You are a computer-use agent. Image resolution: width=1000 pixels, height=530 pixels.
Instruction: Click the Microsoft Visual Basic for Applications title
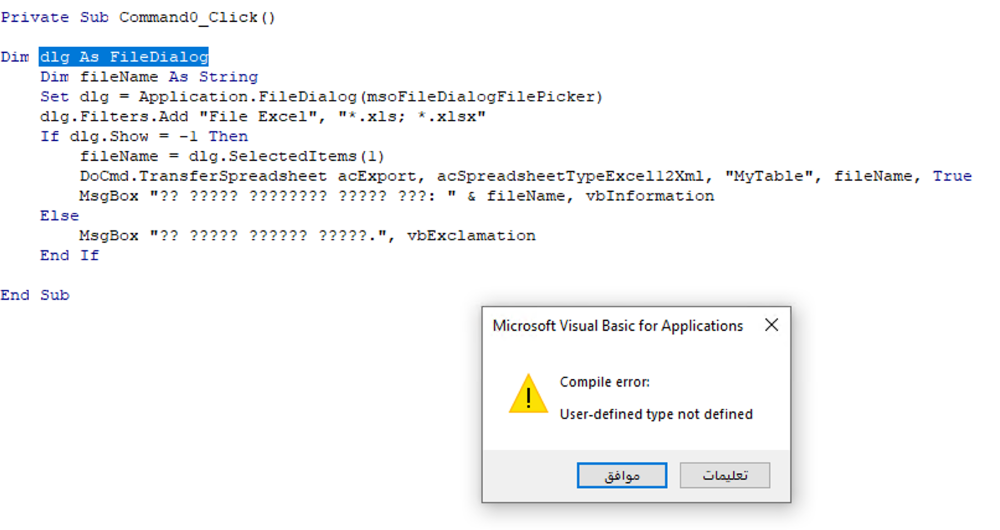click(x=617, y=326)
